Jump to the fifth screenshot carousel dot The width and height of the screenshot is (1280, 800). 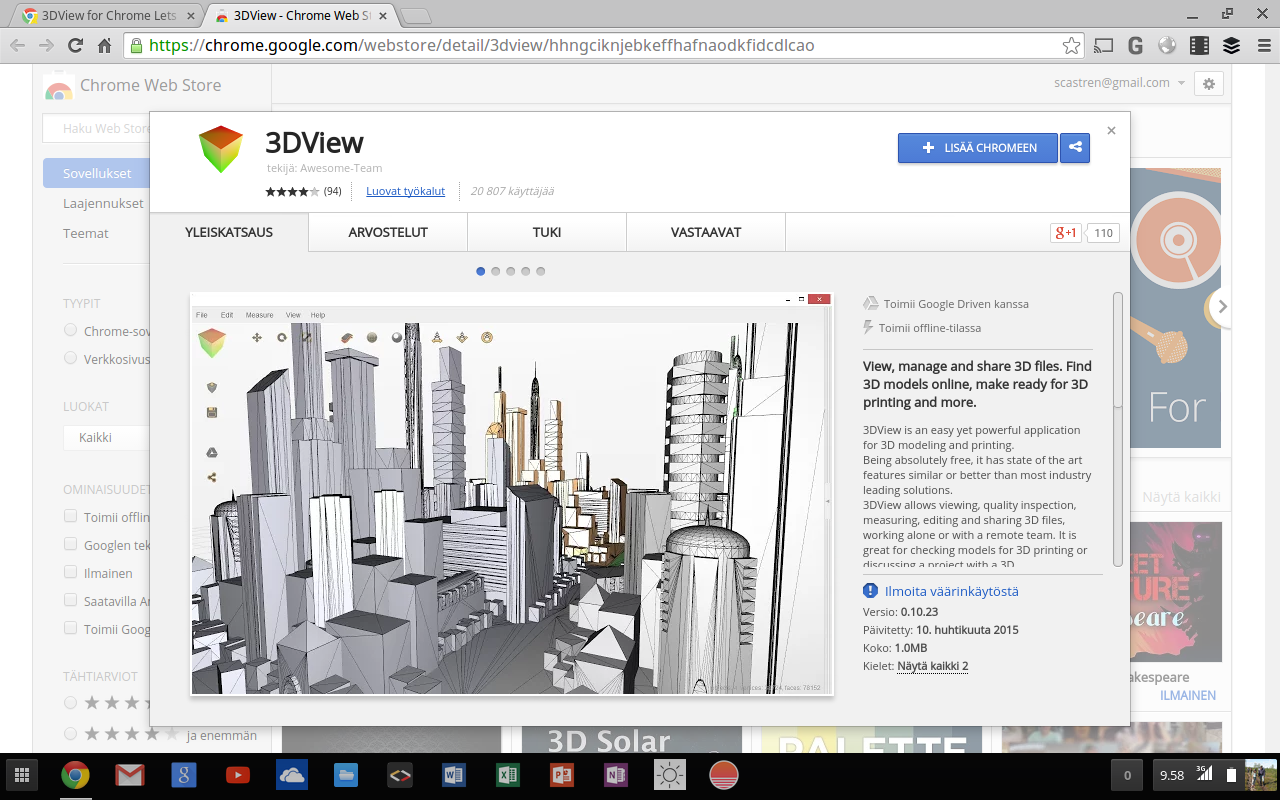(541, 271)
